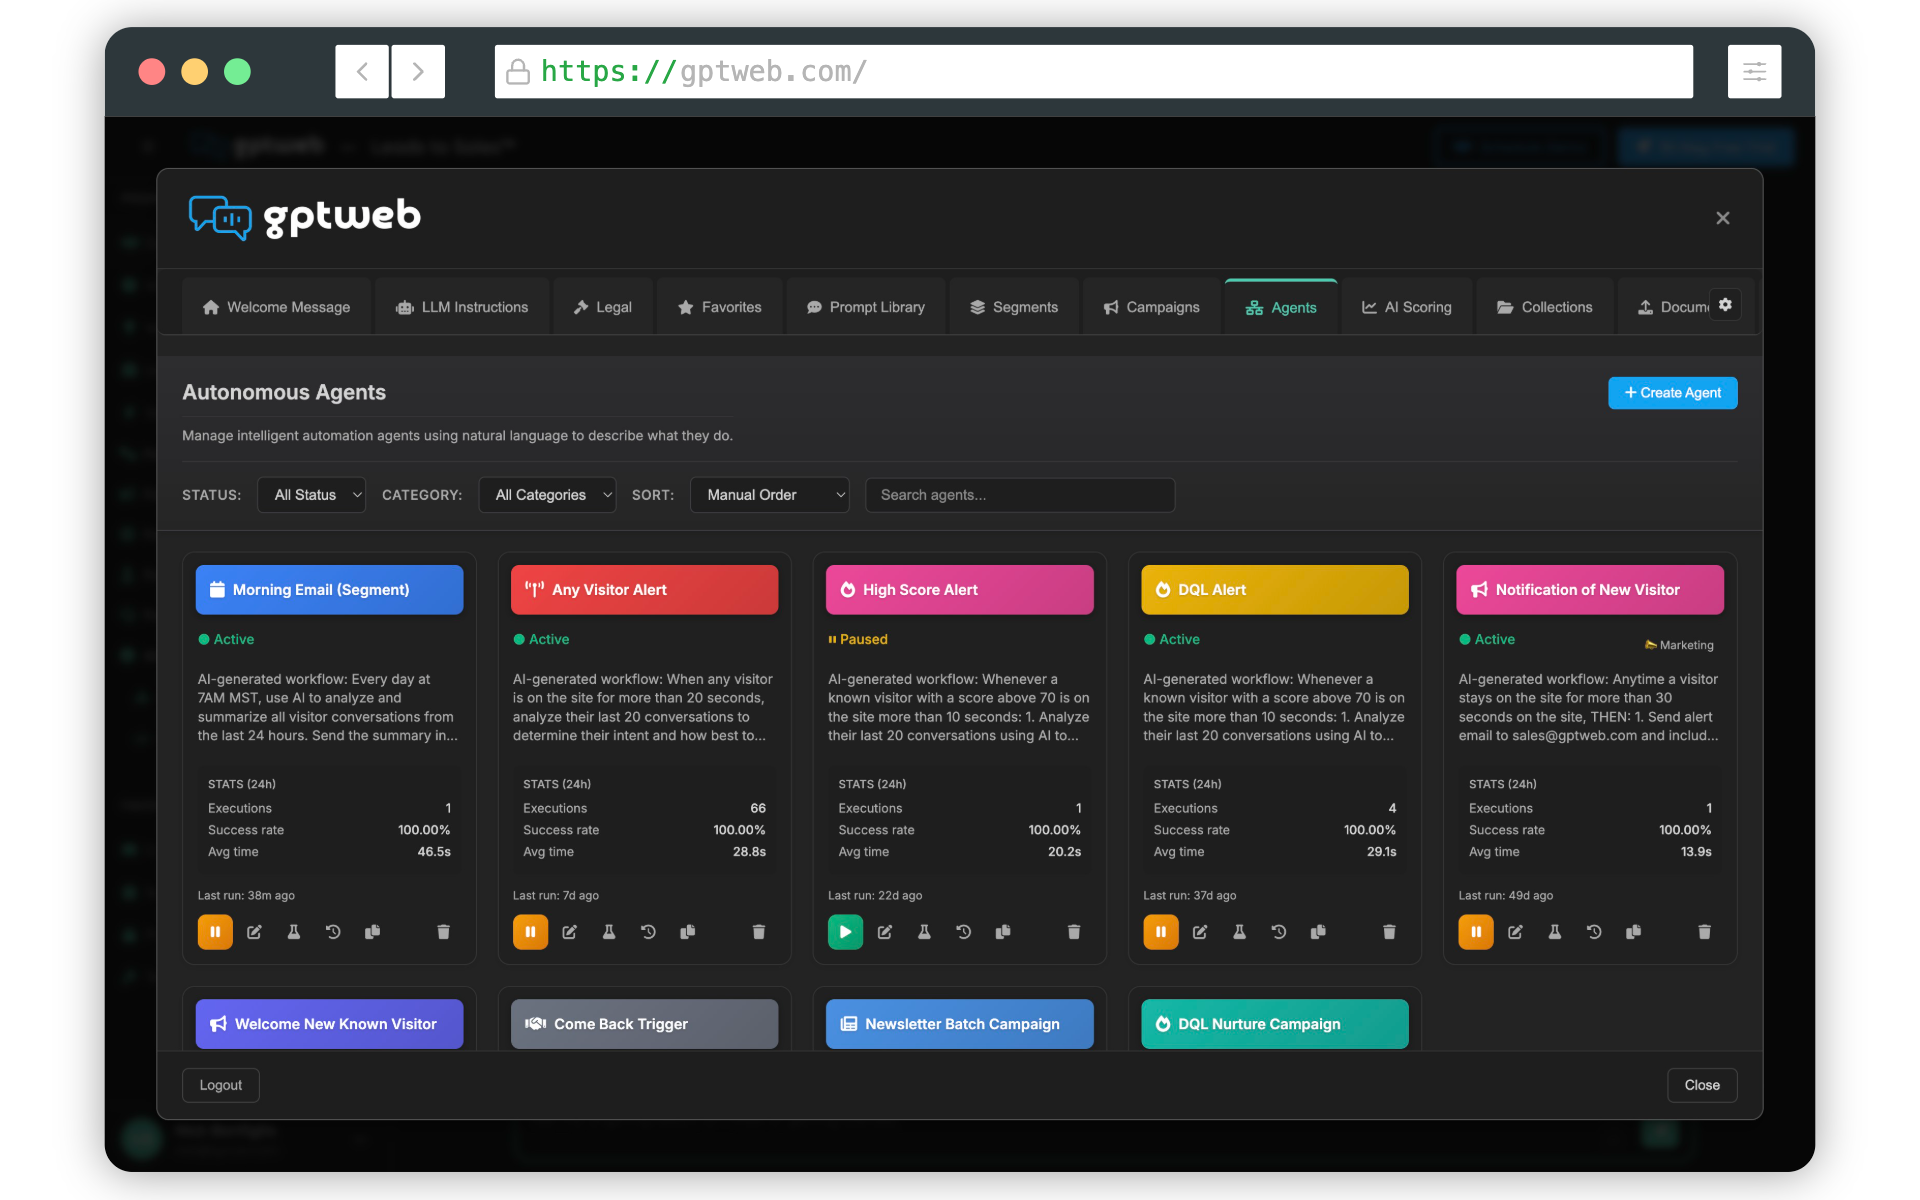
Task: Open the All Status filter dropdown
Action: click(311, 495)
